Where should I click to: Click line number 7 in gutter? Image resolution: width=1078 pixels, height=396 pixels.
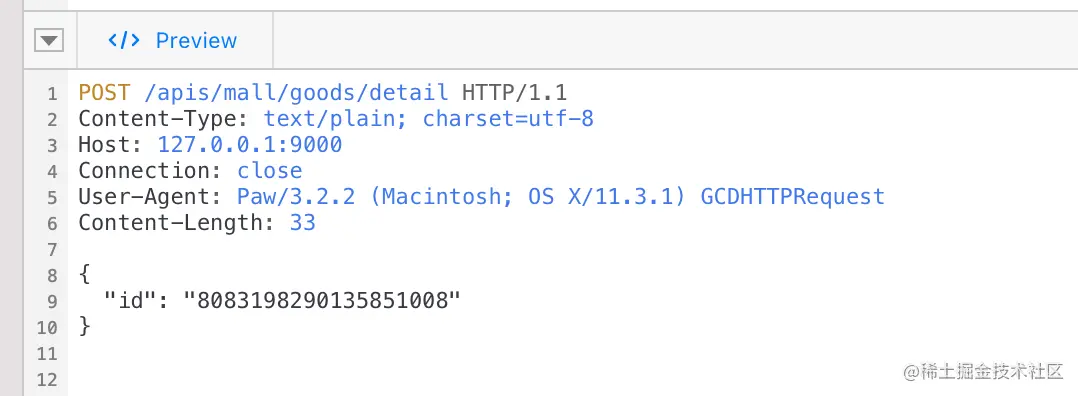click(52, 249)
